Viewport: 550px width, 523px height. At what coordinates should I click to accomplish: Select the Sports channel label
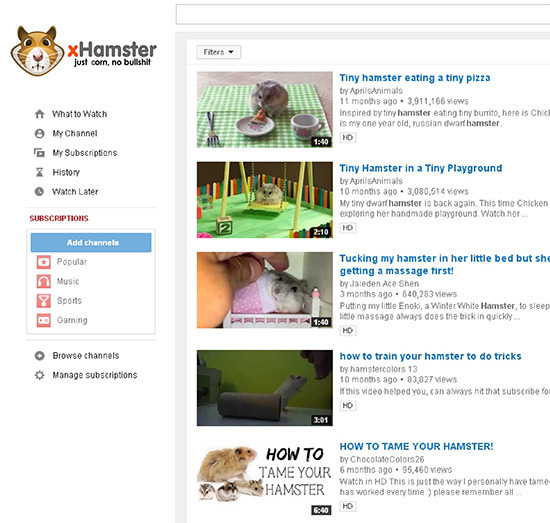(69, 301)
